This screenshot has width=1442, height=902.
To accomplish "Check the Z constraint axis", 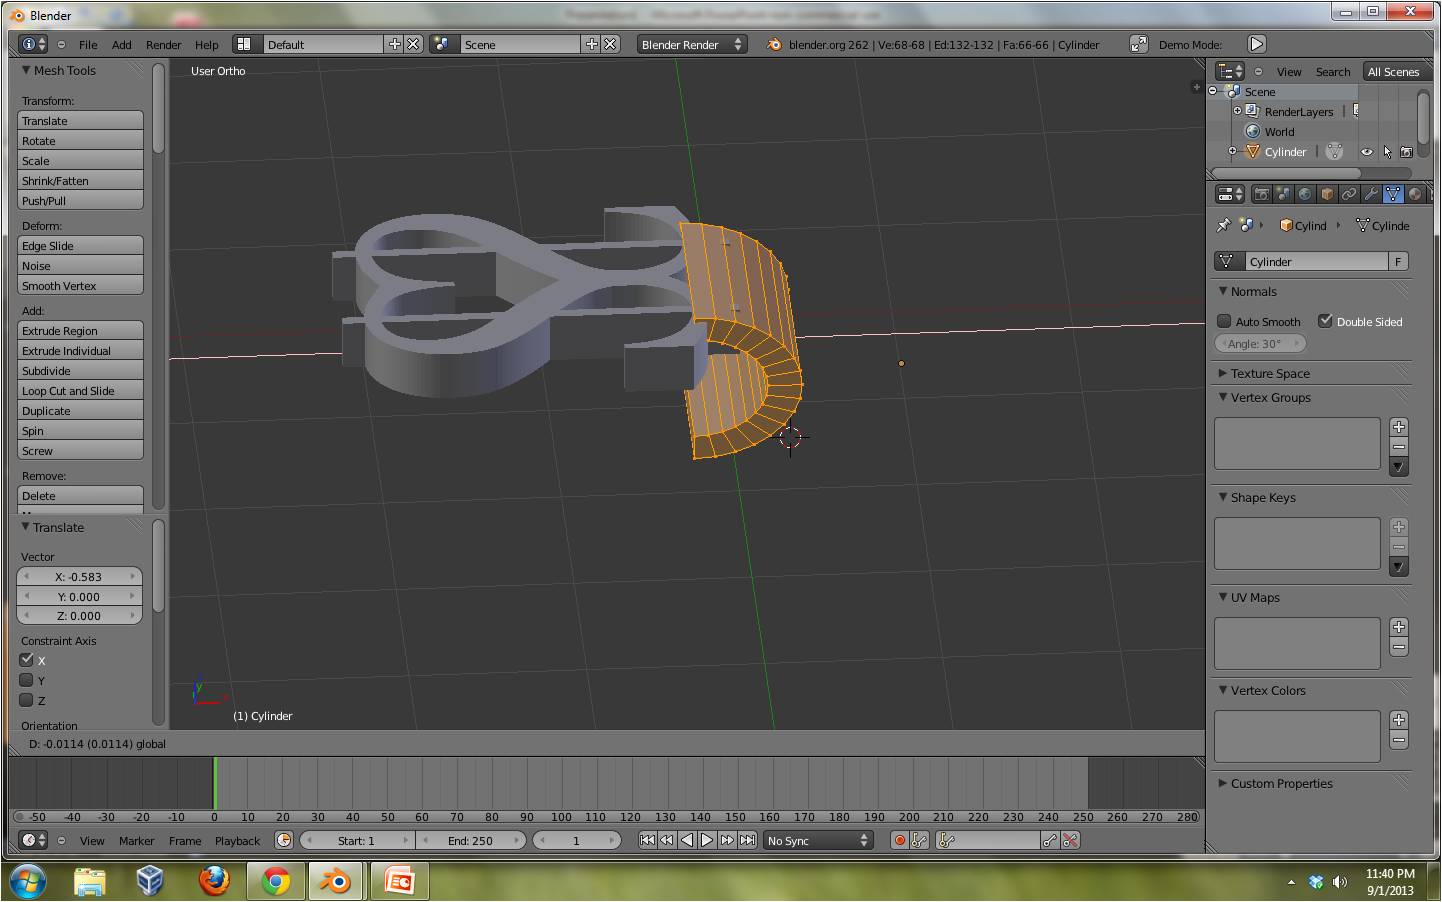I will [27, 700].
